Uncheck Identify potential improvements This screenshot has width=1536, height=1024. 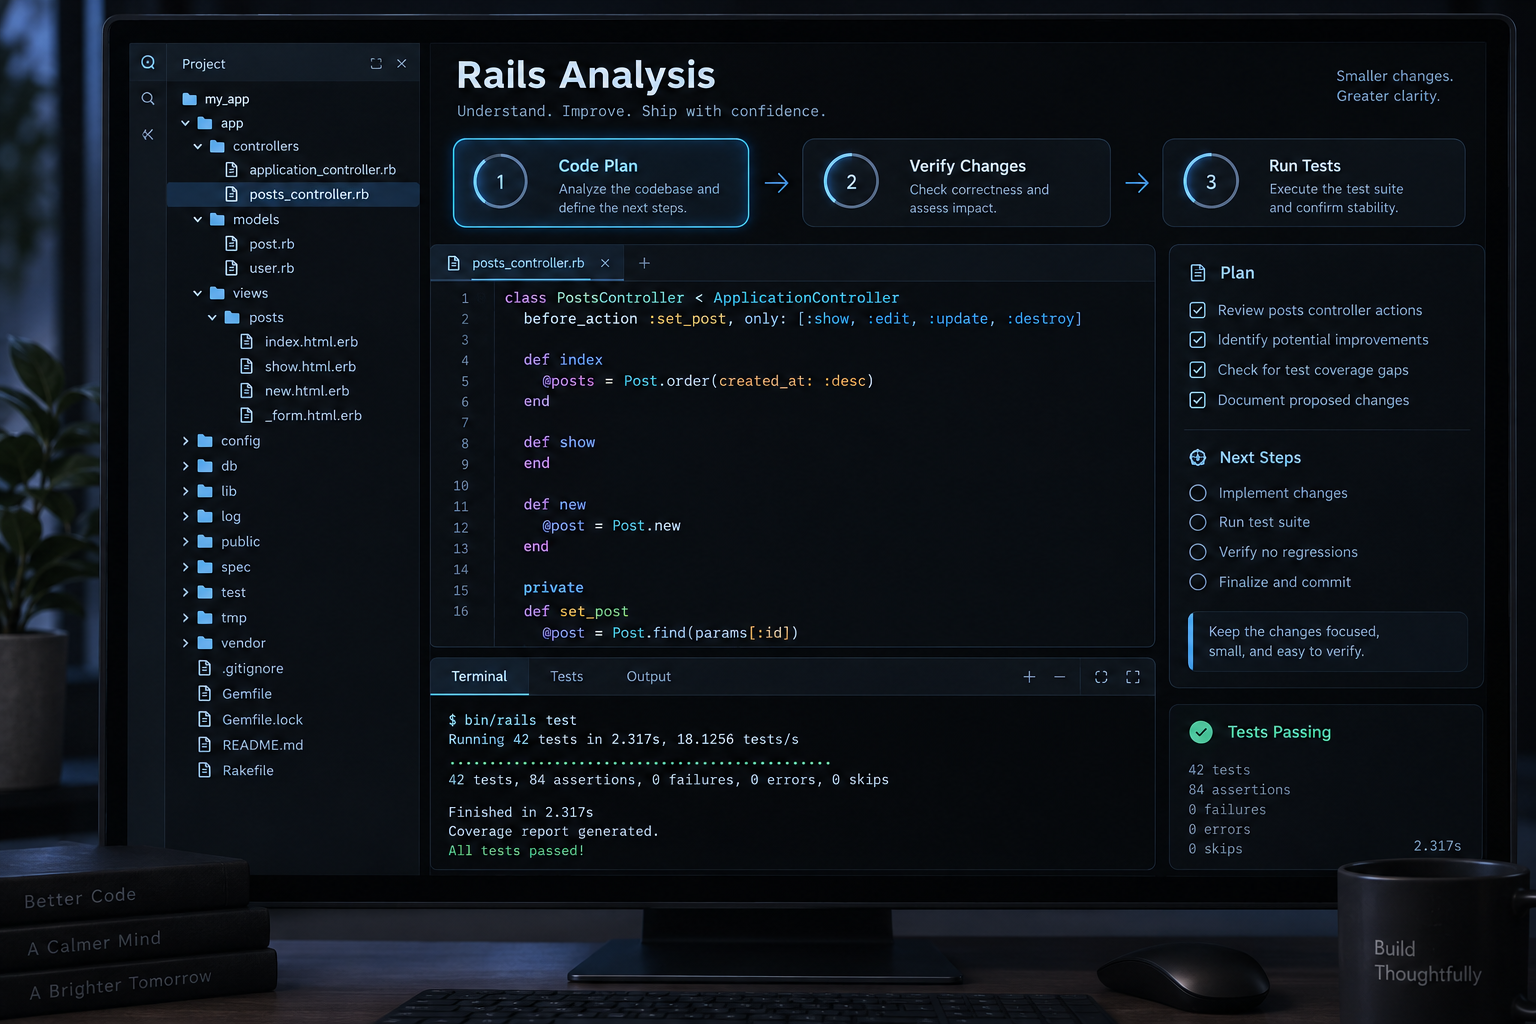[x=1197, y=340]
